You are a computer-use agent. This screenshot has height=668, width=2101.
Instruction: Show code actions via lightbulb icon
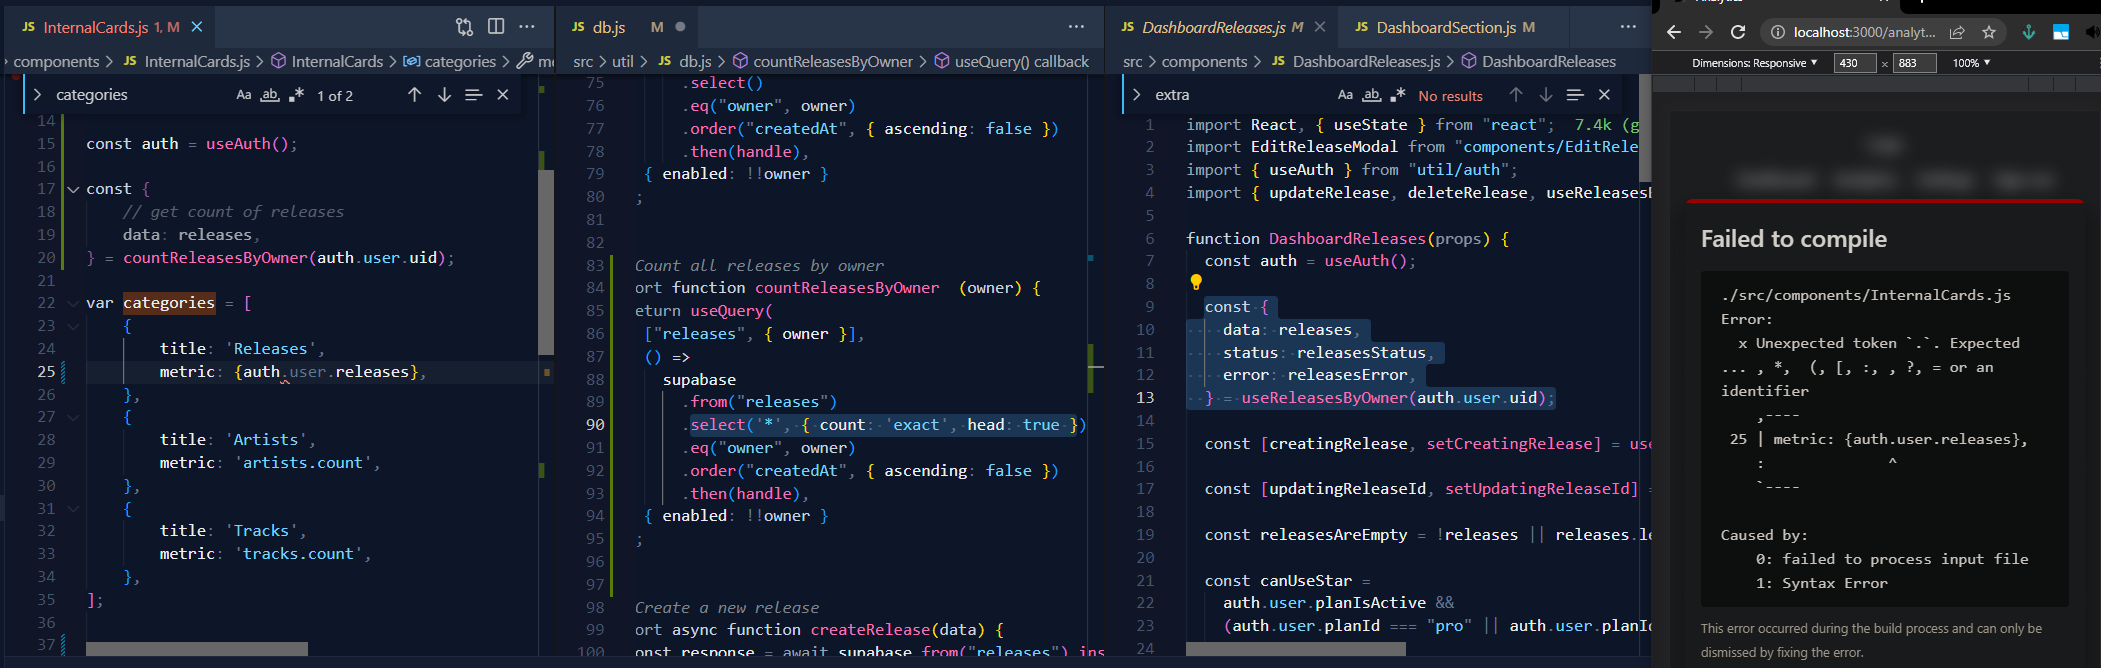point(1196,282)
